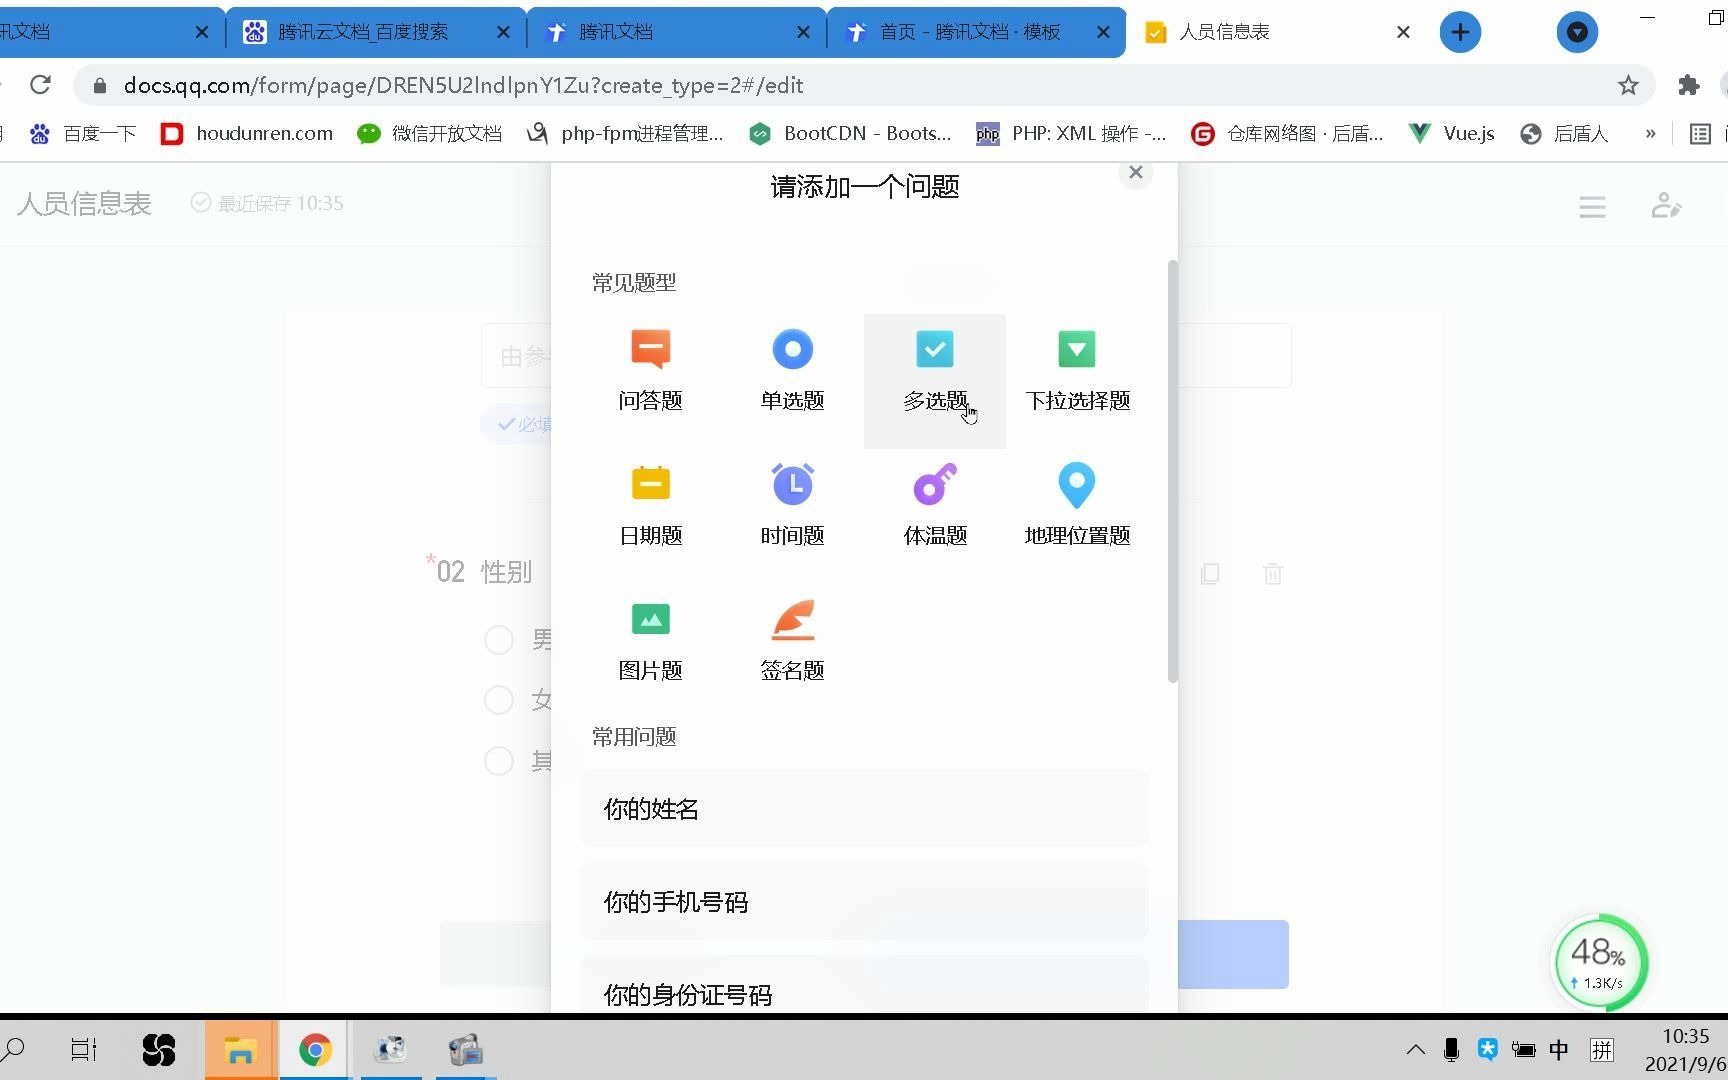This screenshot has width=1728, height=1080.
Task: Add a 单选题 single-choice question
Action: pyautogui.click(x=792, y=371)
